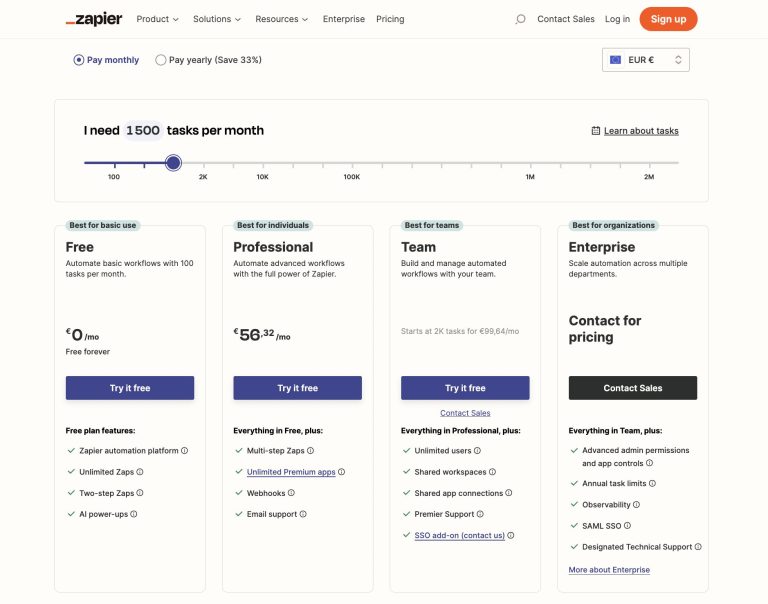Click the orange Sign up button
The image size is (768, 604).
point(668,19)
